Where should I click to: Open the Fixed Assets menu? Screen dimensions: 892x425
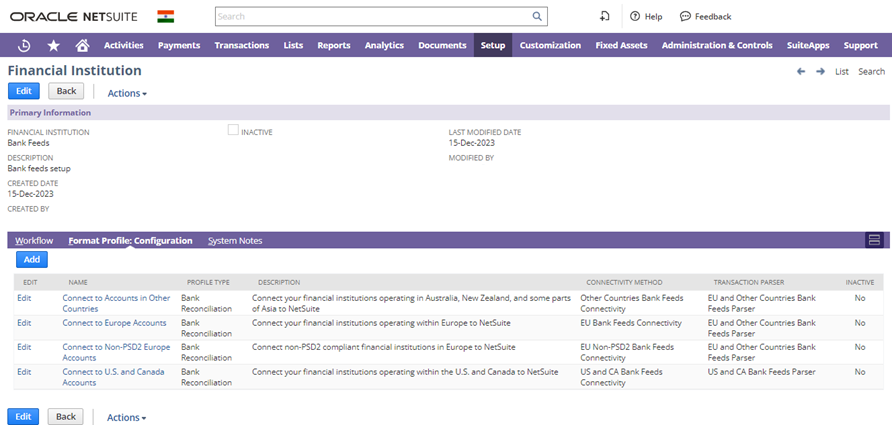point(621,46)
